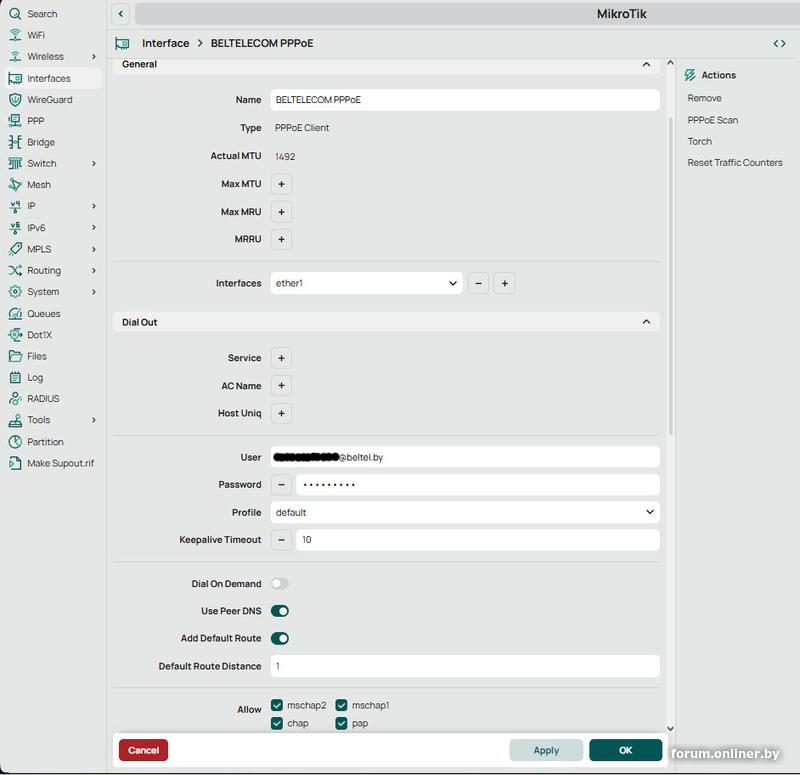Click the Search magnifier icon
Screen dimensions: 800x775
(x=15, y=14)
